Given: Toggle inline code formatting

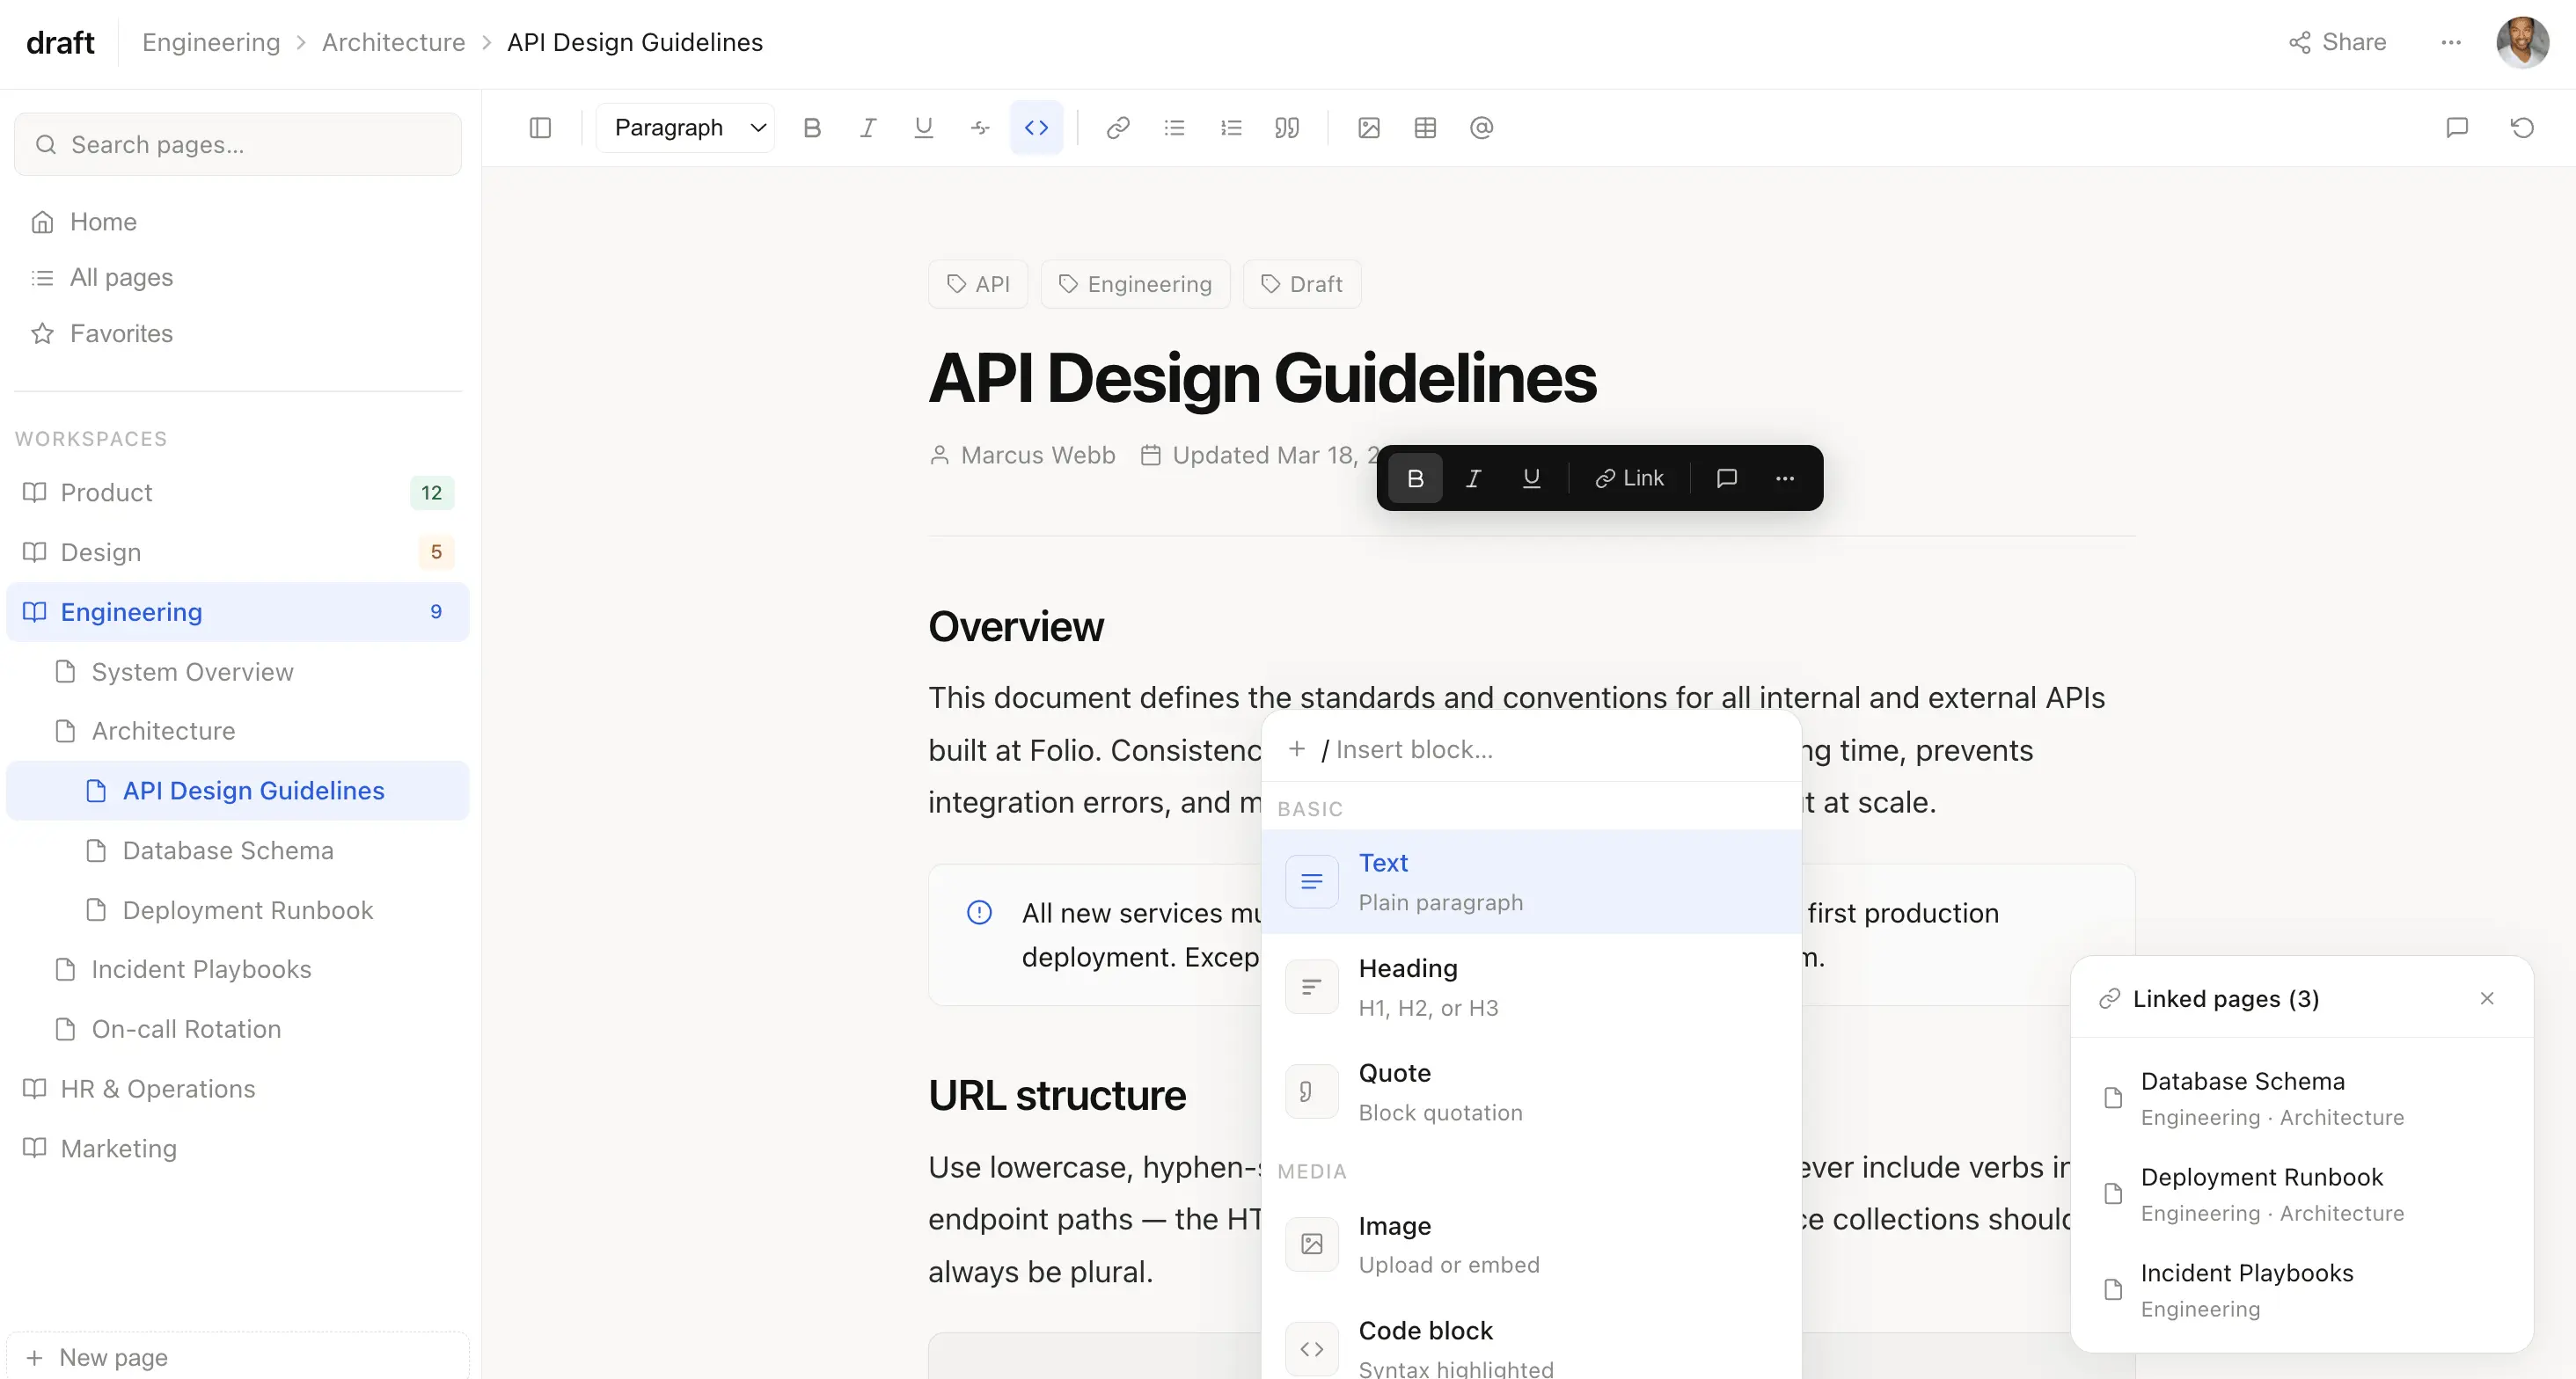Looking at the screenshot, I should point(1037,128).
